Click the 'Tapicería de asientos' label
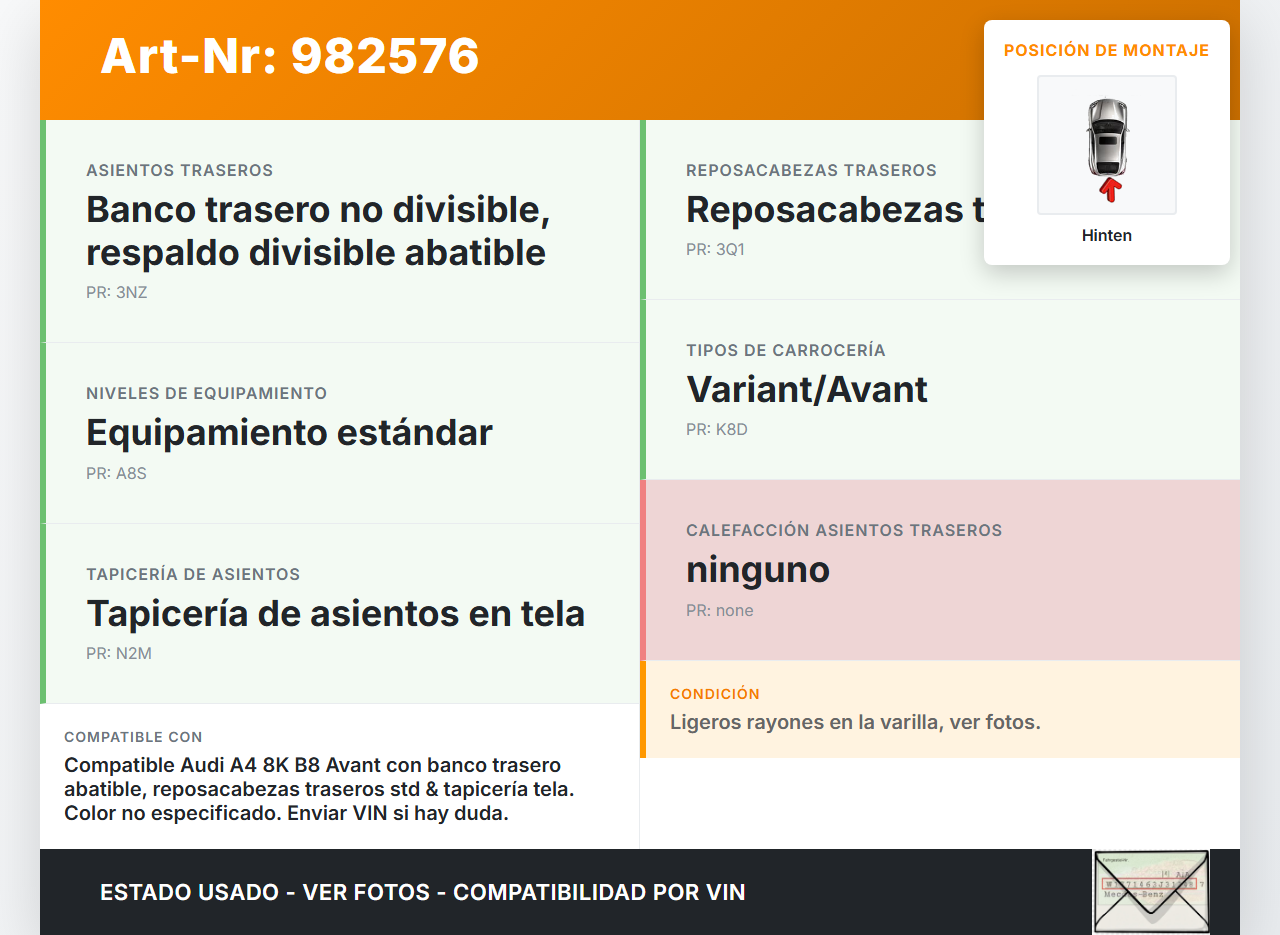1280x935 pixels. (193, 575)
